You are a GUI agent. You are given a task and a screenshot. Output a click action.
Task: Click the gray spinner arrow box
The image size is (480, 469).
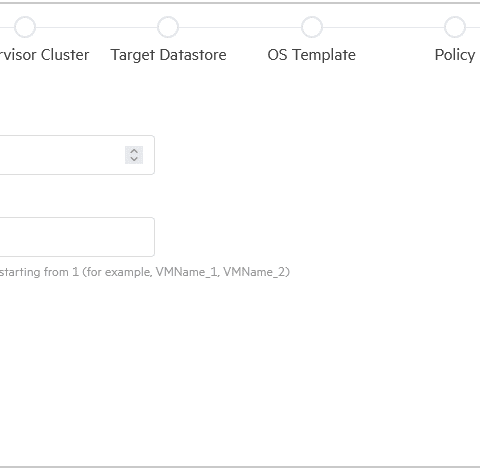(x=134, y=155)
